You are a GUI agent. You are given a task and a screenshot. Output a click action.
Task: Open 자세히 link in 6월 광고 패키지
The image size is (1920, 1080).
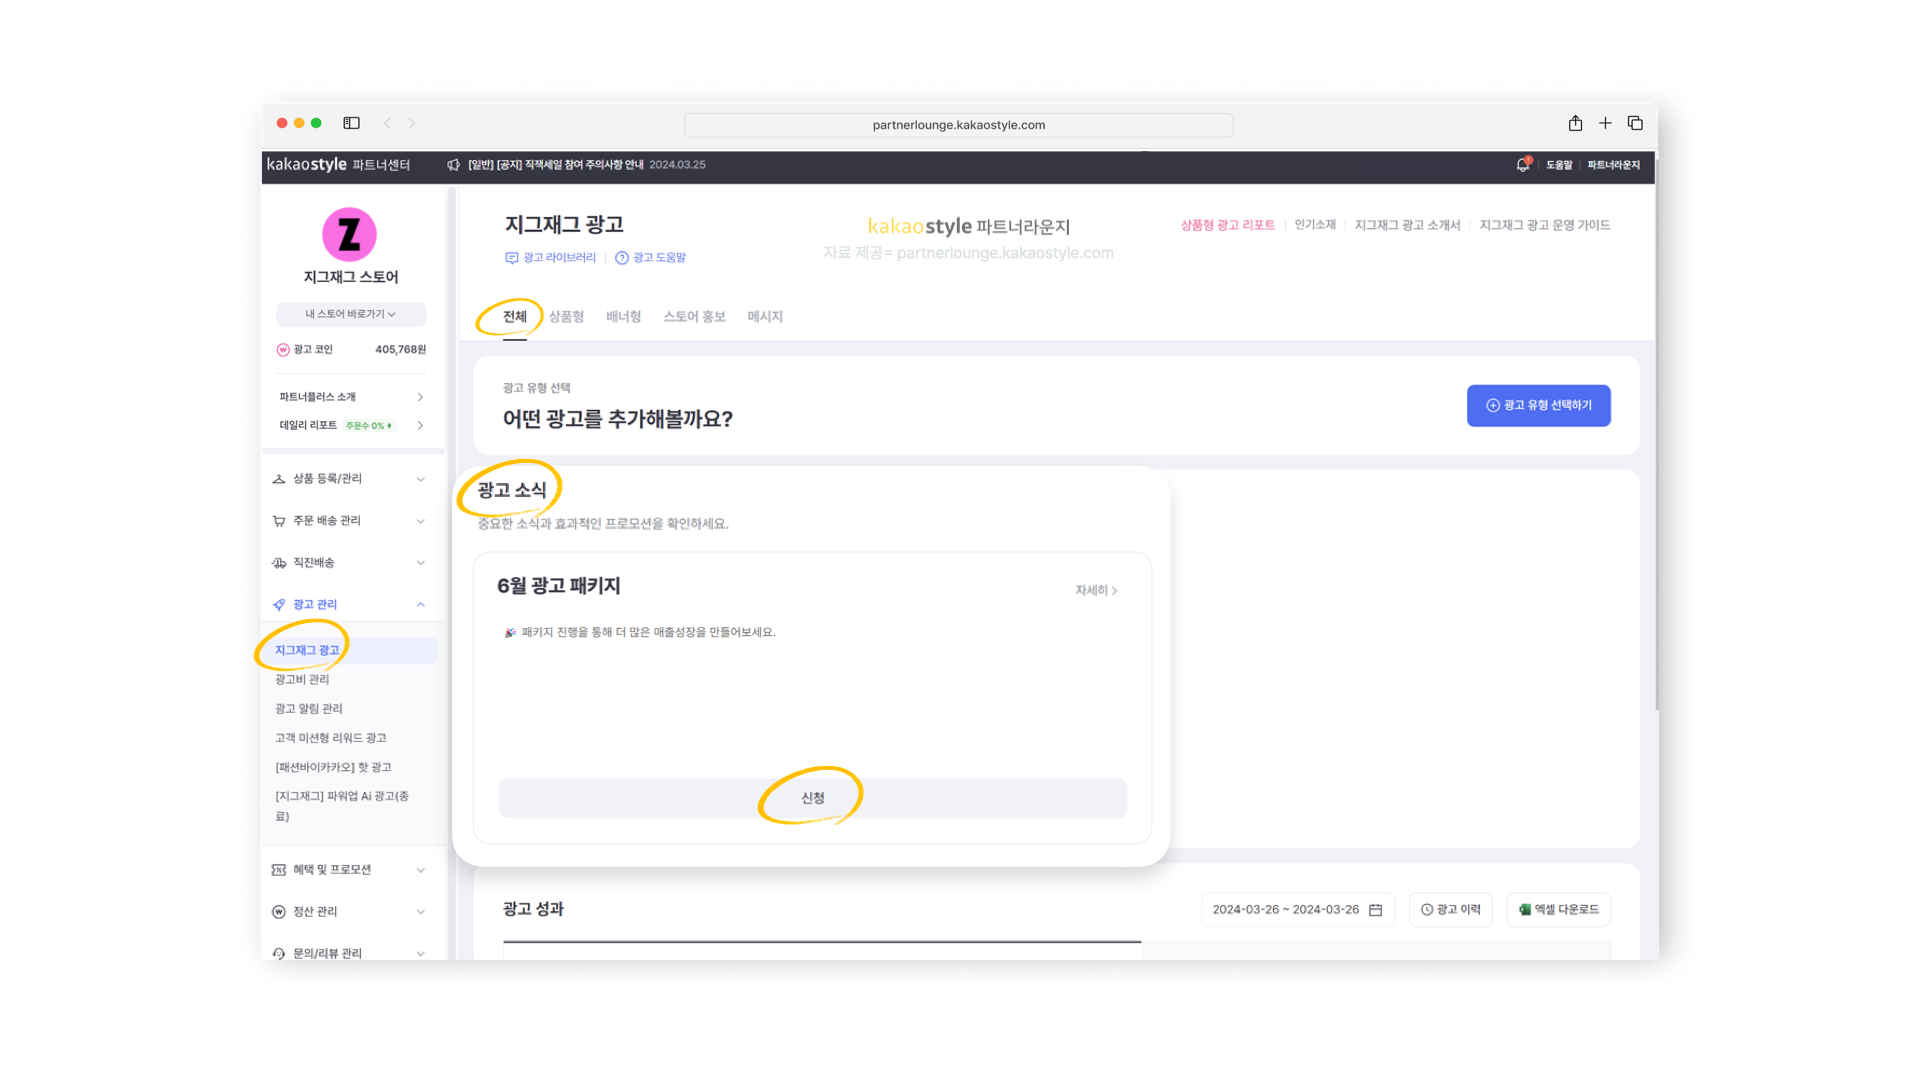1096,591
